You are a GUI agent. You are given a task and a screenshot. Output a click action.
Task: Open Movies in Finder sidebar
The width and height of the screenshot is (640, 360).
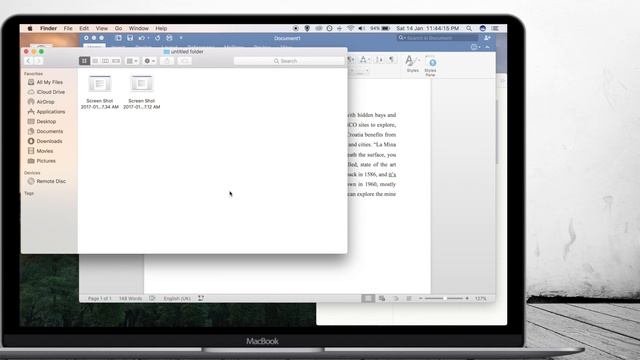point(40,151)
